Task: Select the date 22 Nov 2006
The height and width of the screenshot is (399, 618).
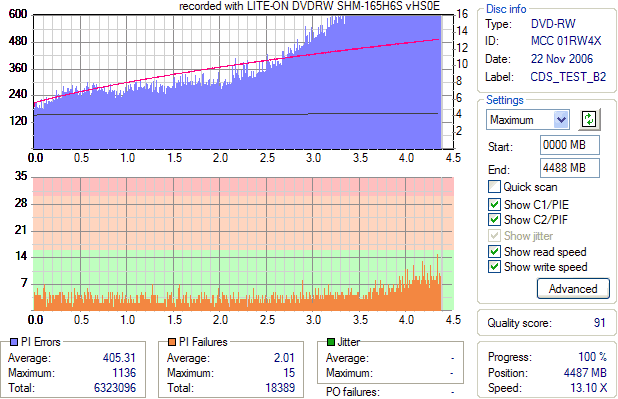Action: pos(562,59)
